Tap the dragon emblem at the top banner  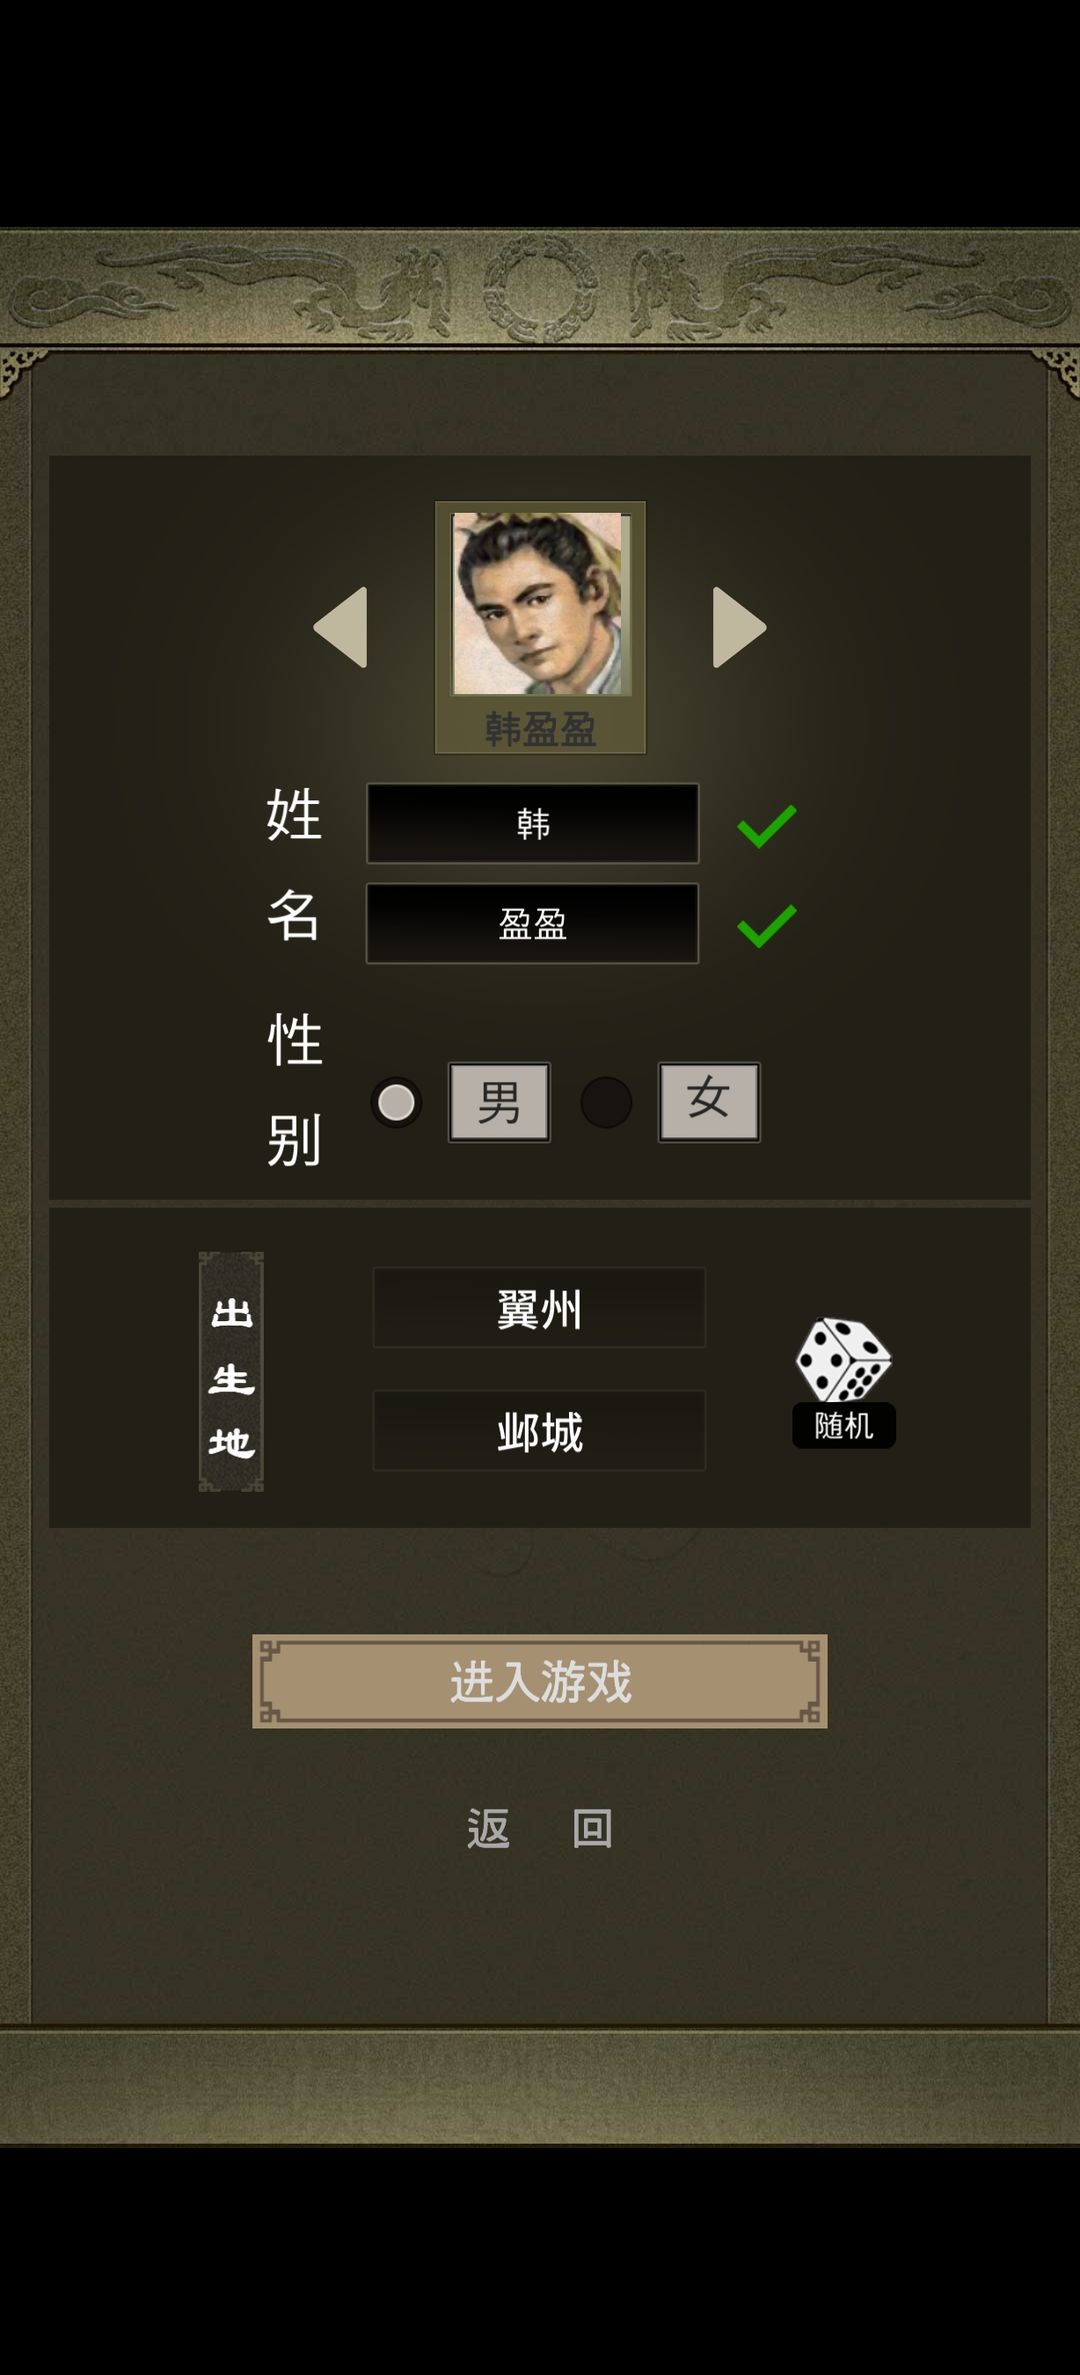[540, 289]
